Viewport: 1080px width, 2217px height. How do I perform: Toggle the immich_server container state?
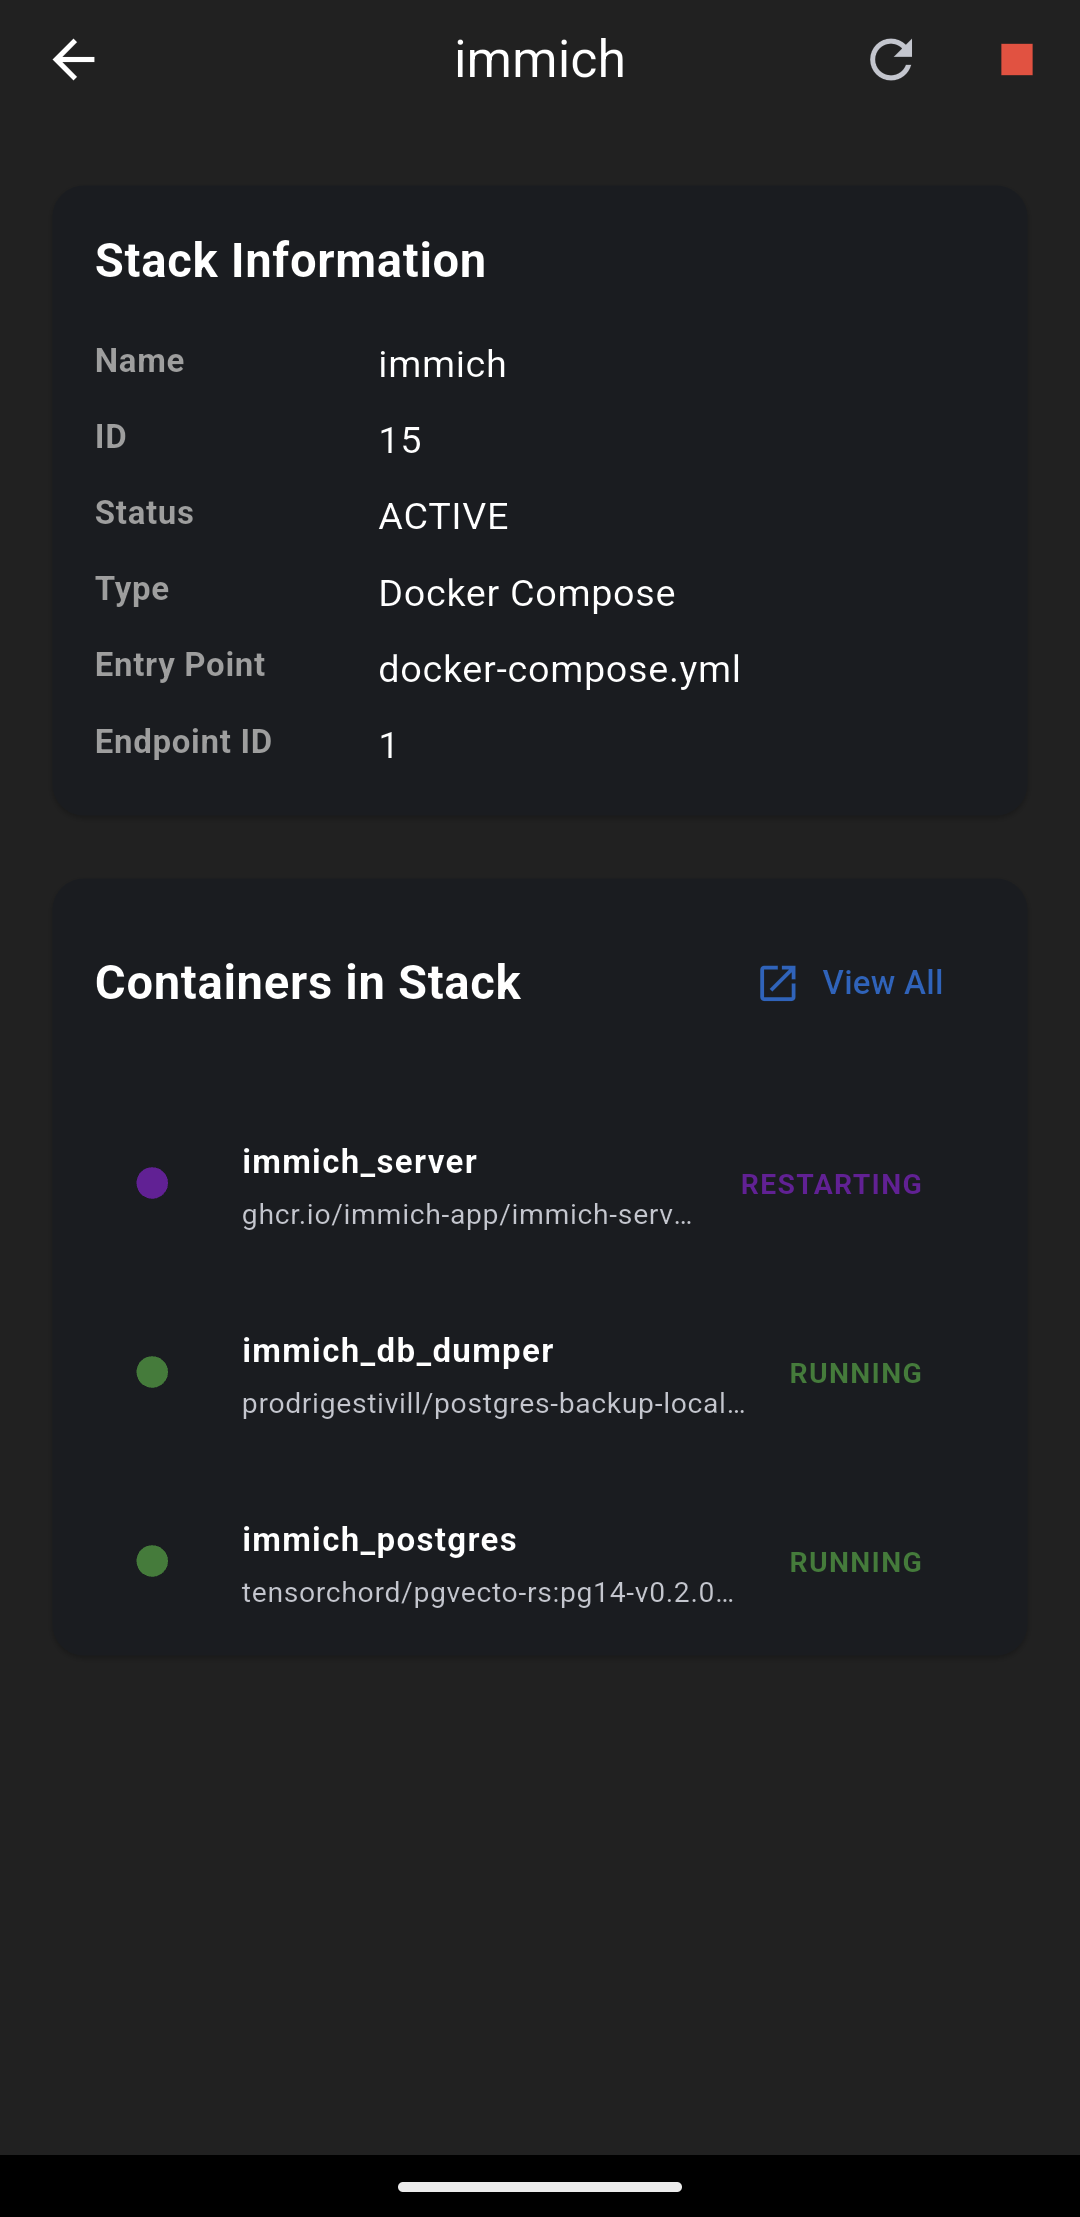point(360,1161)
